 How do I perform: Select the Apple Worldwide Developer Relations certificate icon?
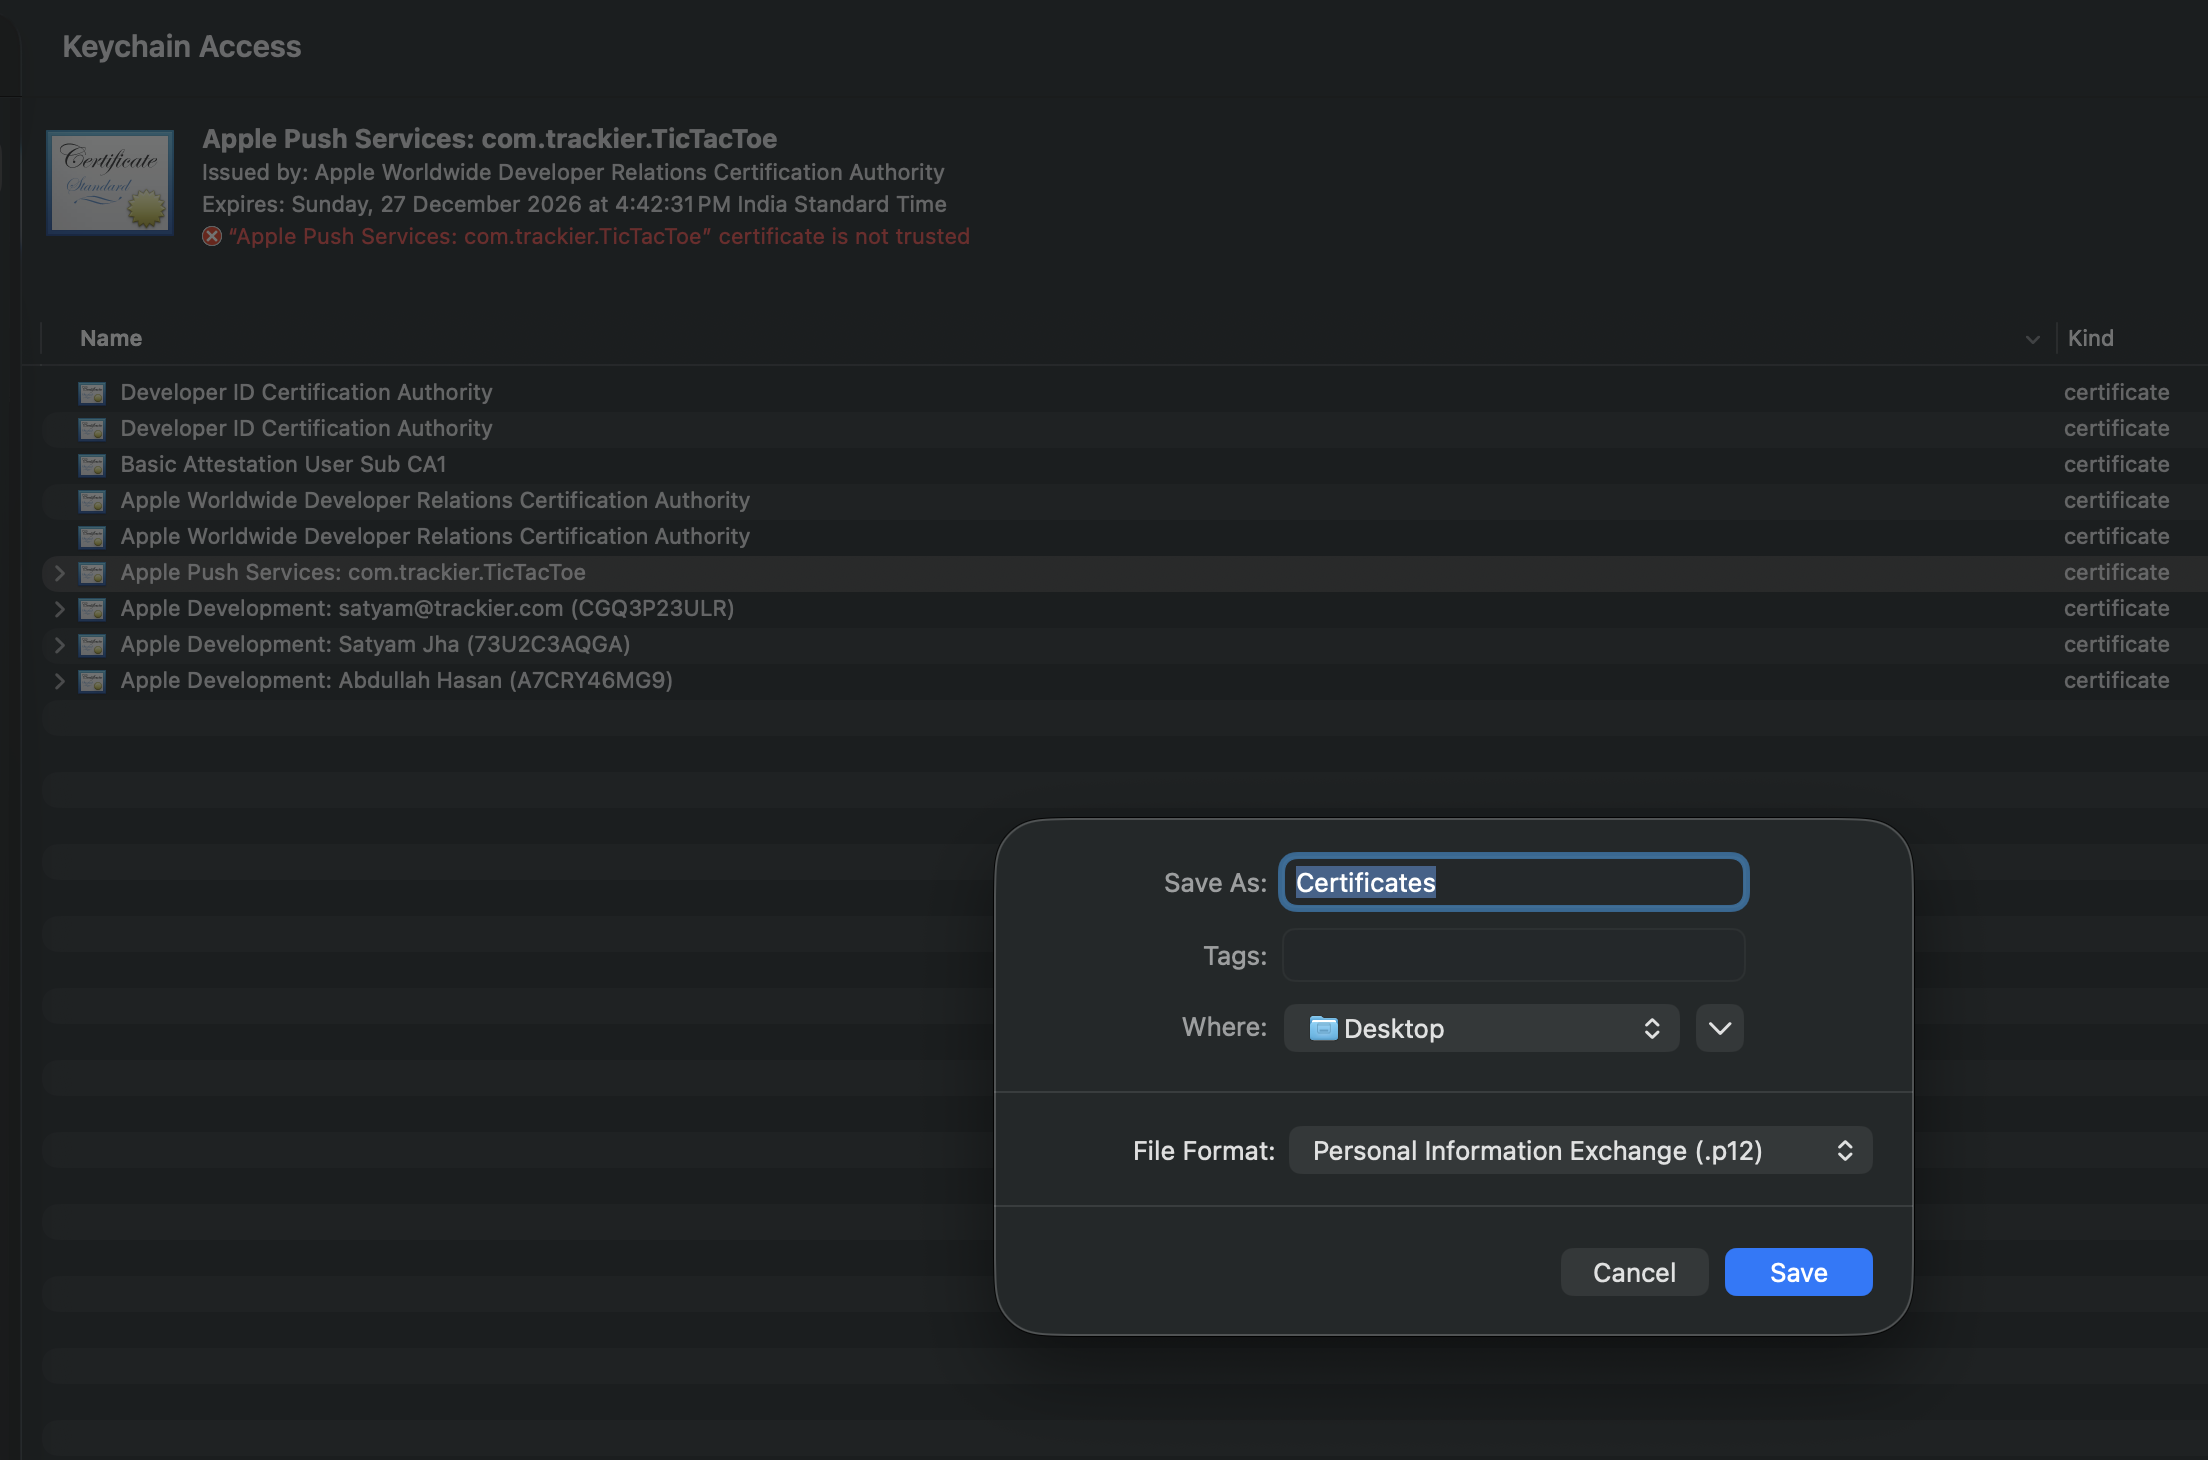[x=91, y=500]
